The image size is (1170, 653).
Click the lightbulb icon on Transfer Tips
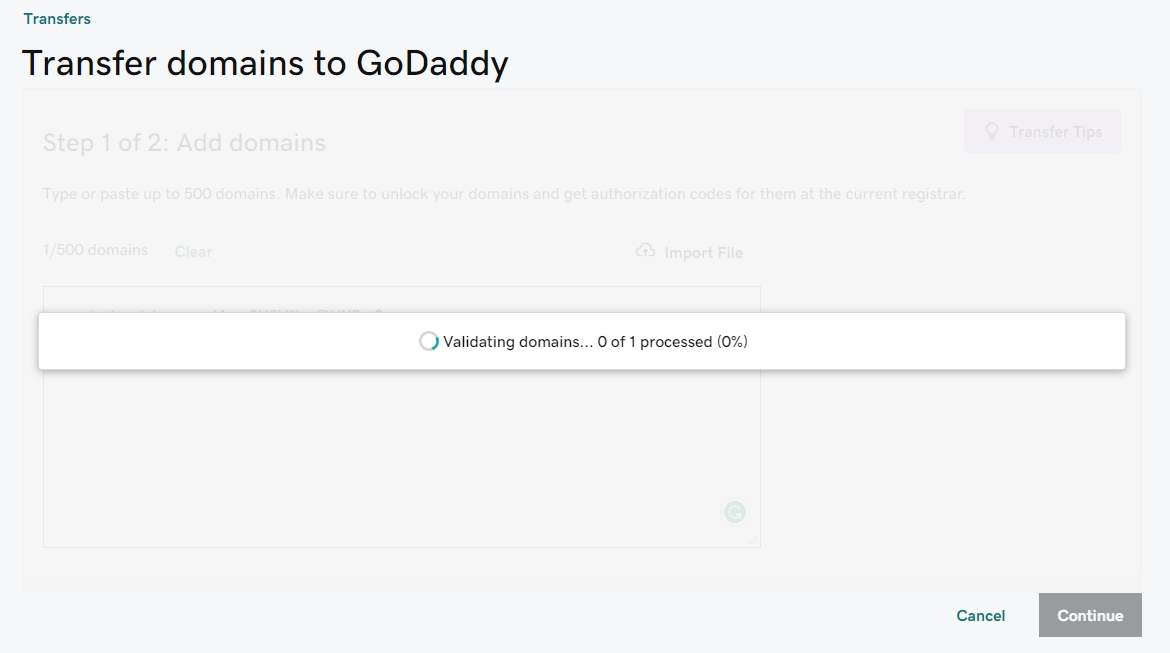[x=992, y=131]
